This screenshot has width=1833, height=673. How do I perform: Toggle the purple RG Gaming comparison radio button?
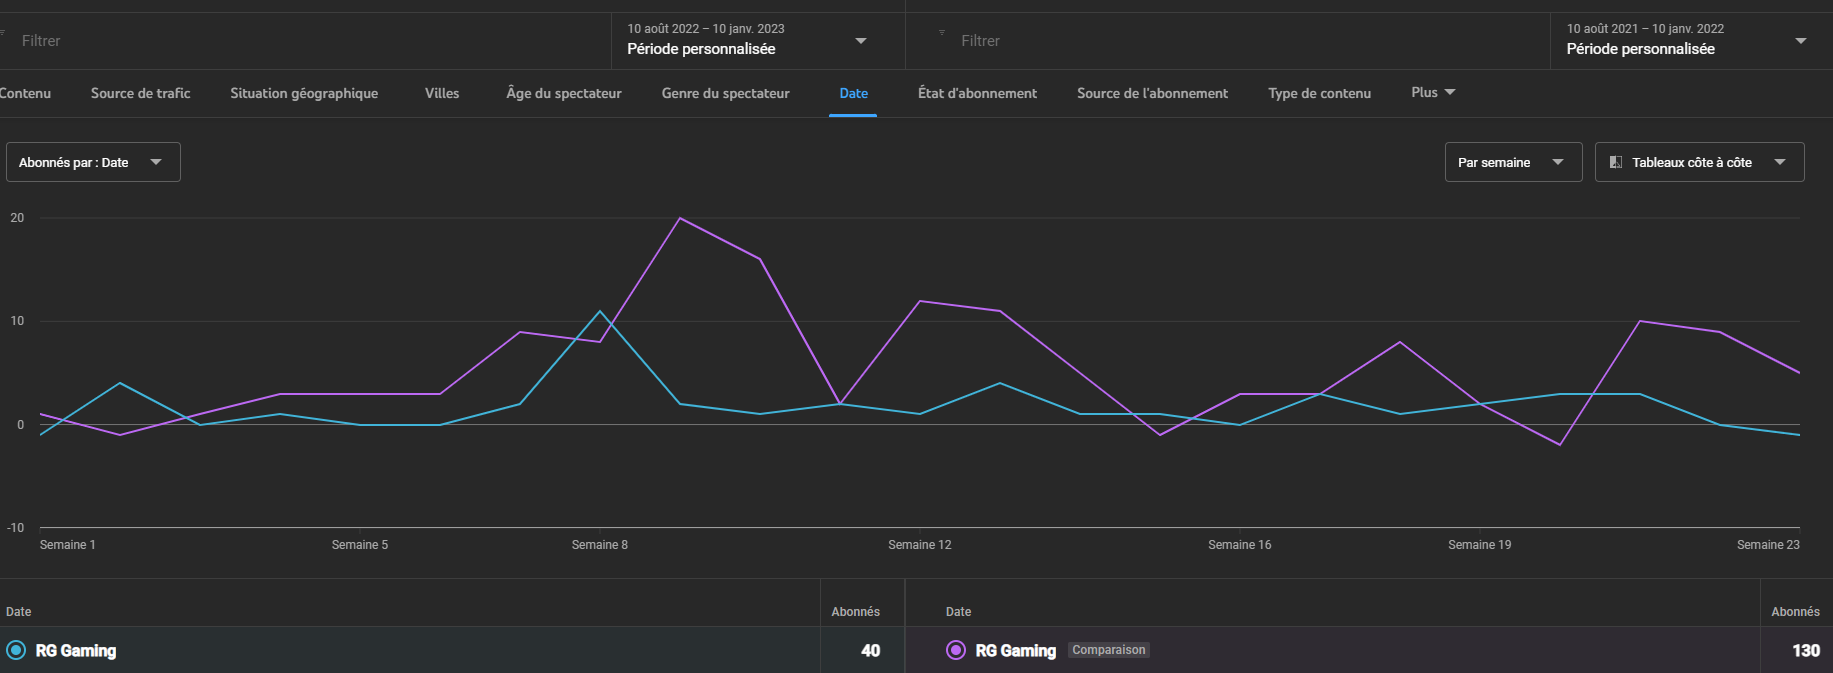click(x=956, y=650)
